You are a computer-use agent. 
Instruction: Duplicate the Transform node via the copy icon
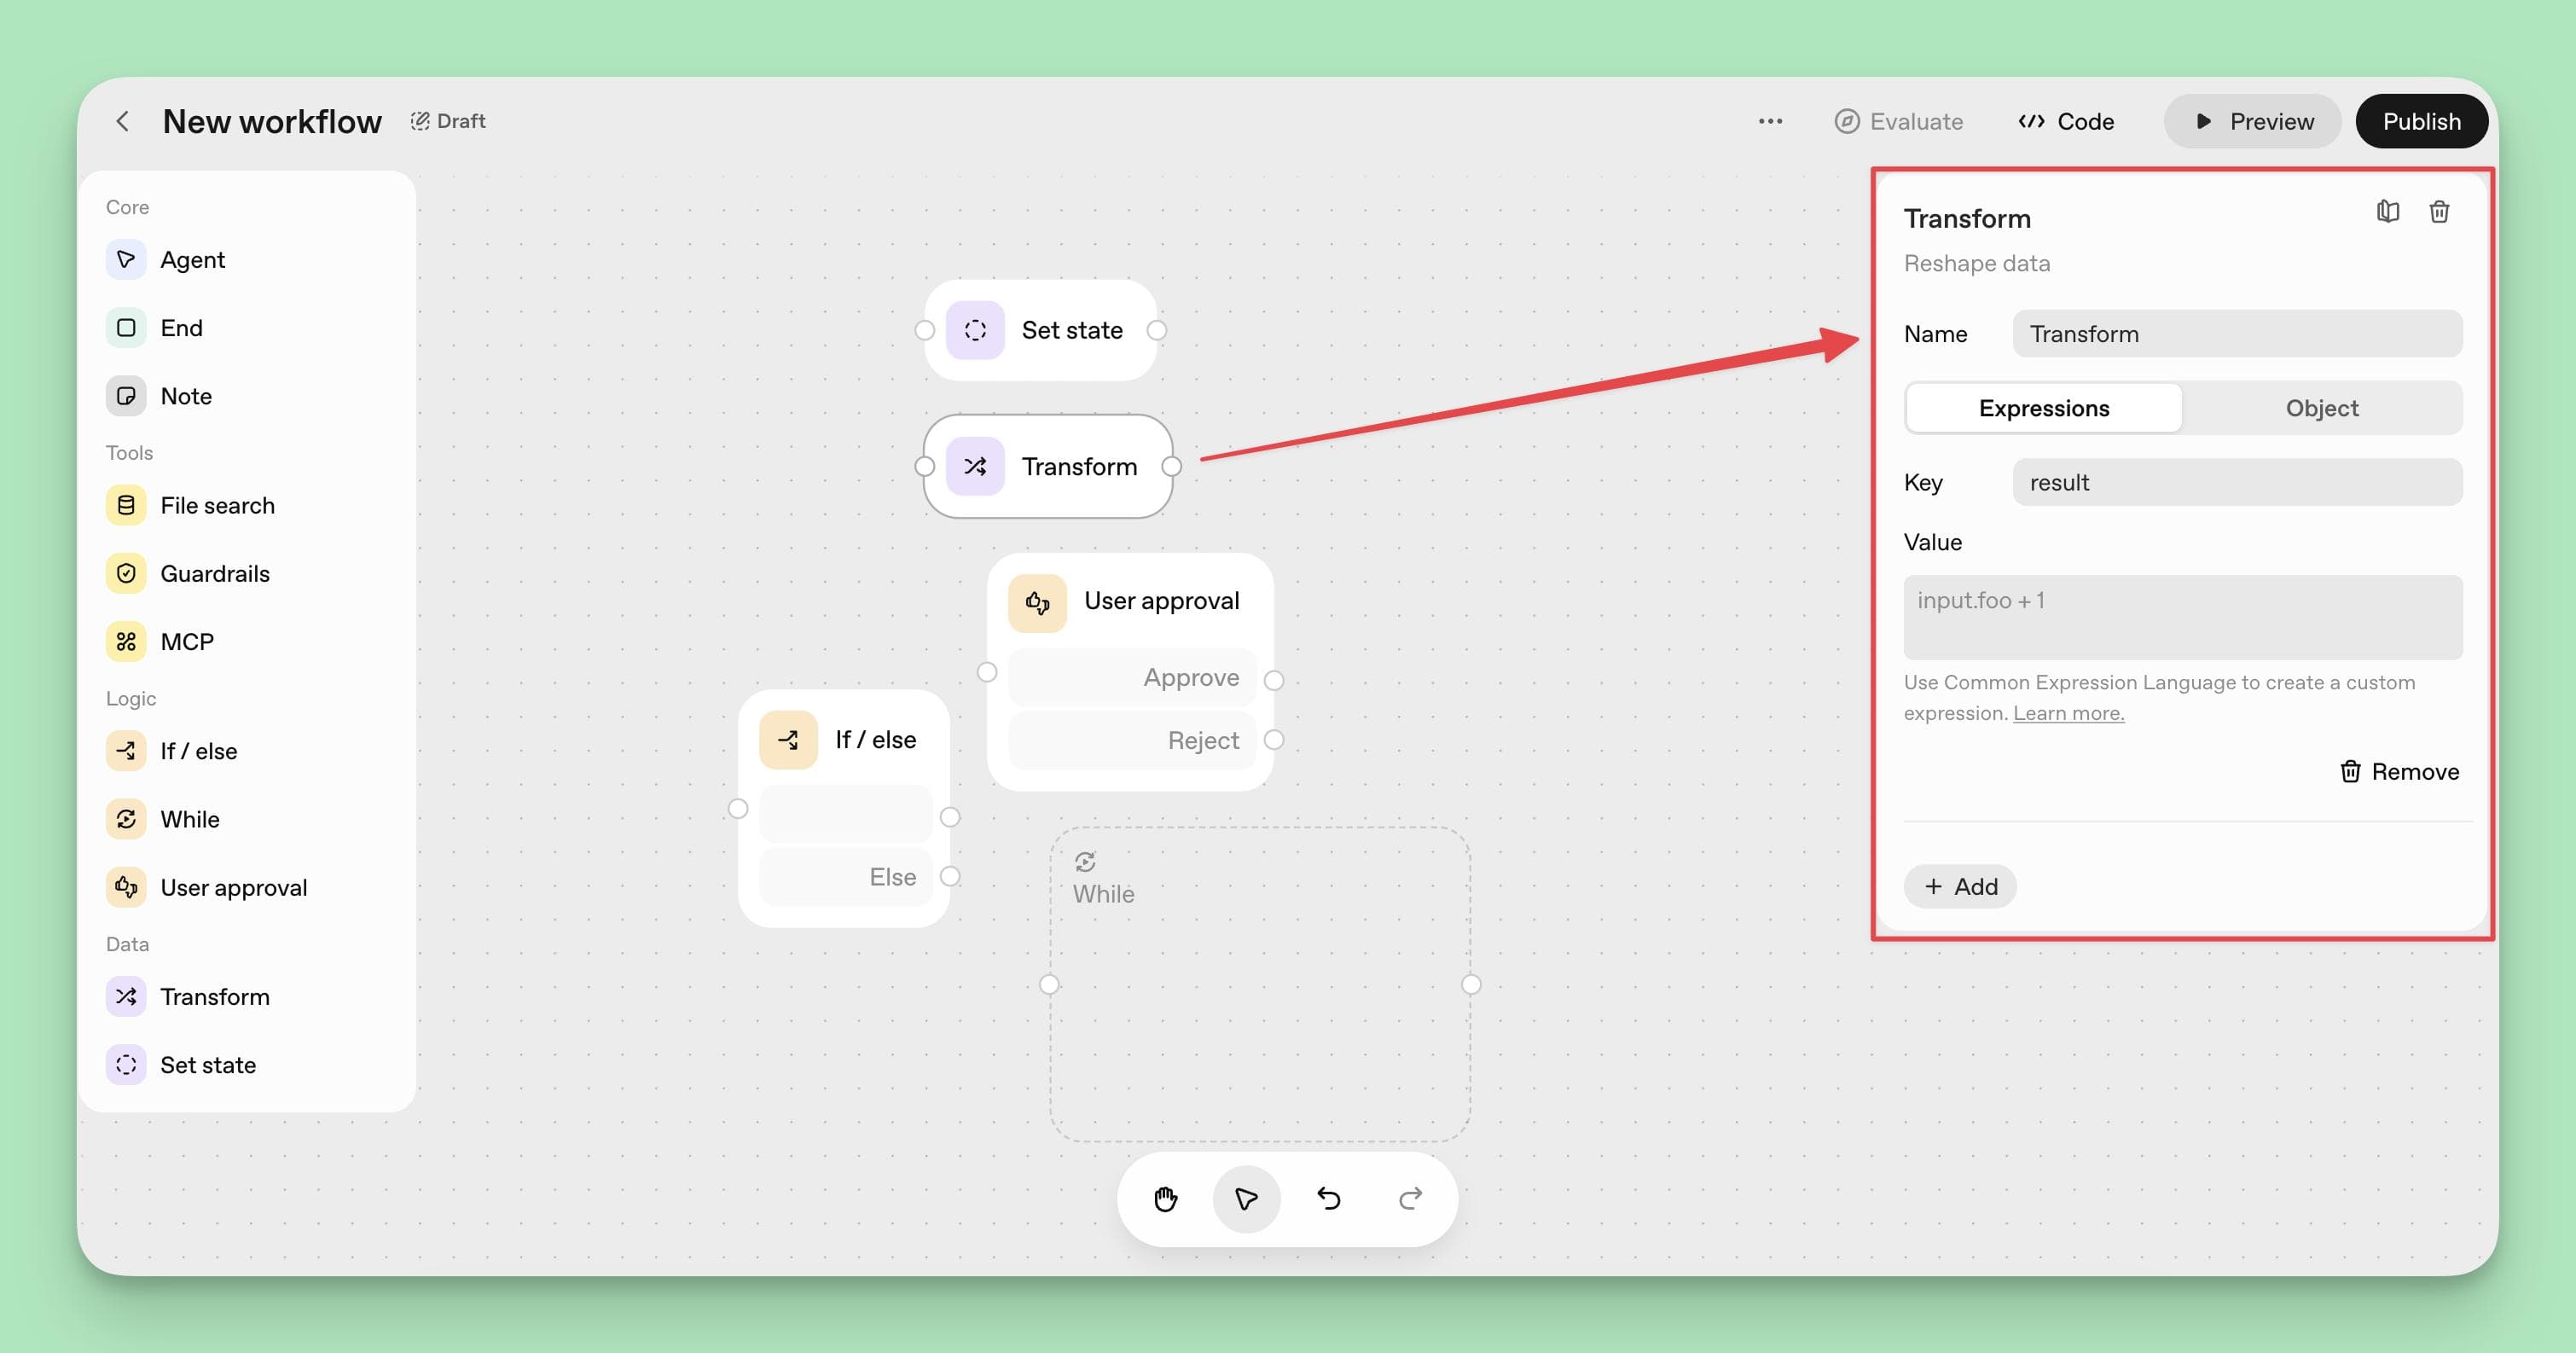coord(2387,211)
